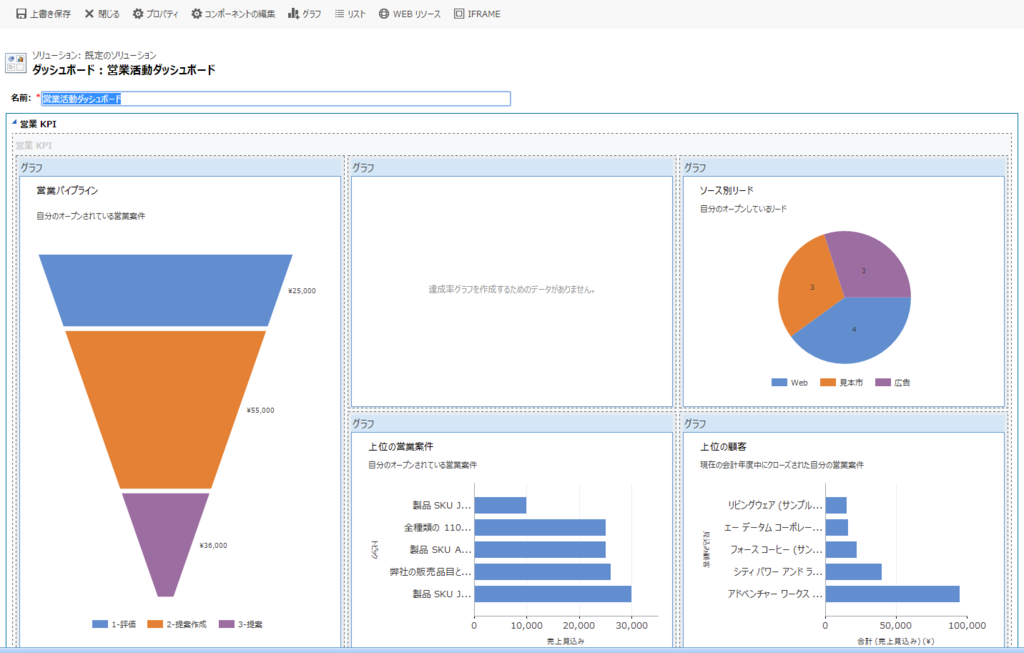
Task: Click the コンポーネントの編集 gear icon
Action: [x=197, y=14]
